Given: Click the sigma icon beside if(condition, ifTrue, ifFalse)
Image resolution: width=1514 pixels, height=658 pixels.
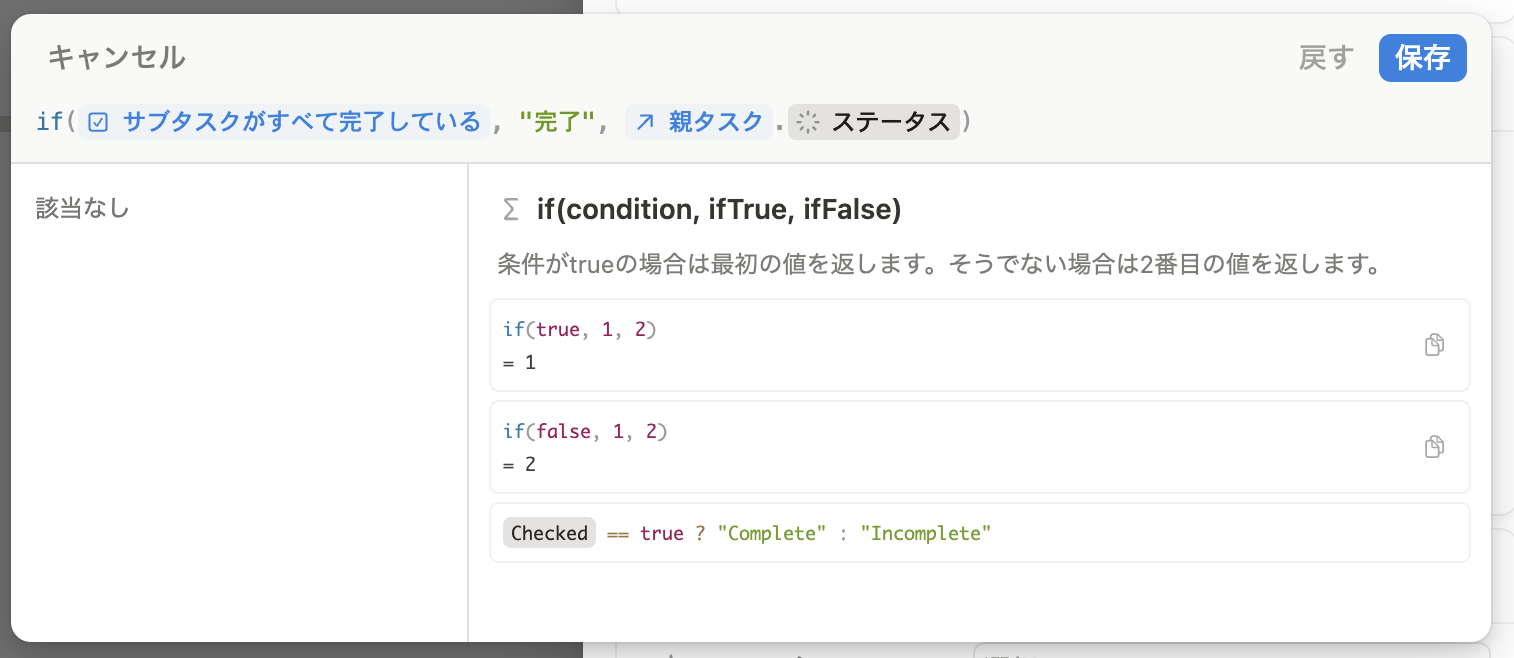Looking at the screenshot, I should [x=510, y=210].
